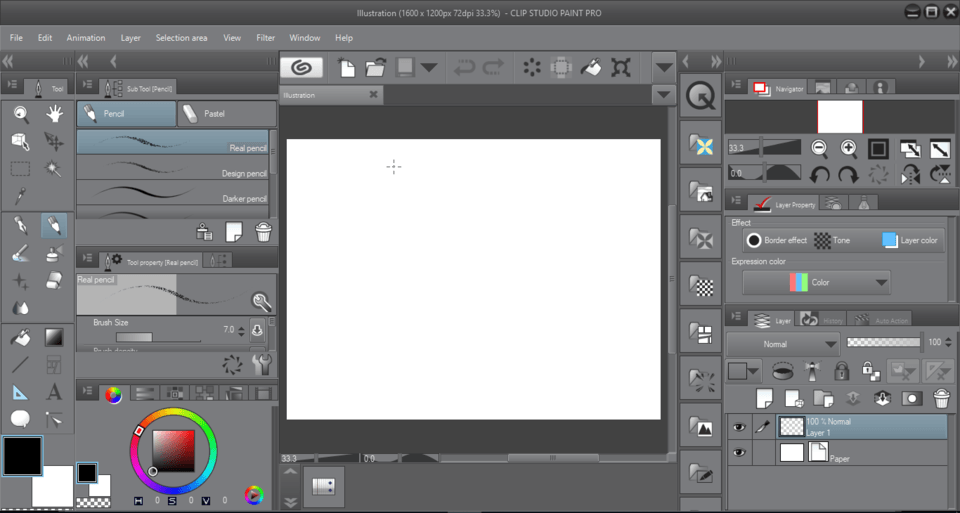
Task: Expand the command bar options arrow
Action: pyautogui.click(x=664, y=67)
